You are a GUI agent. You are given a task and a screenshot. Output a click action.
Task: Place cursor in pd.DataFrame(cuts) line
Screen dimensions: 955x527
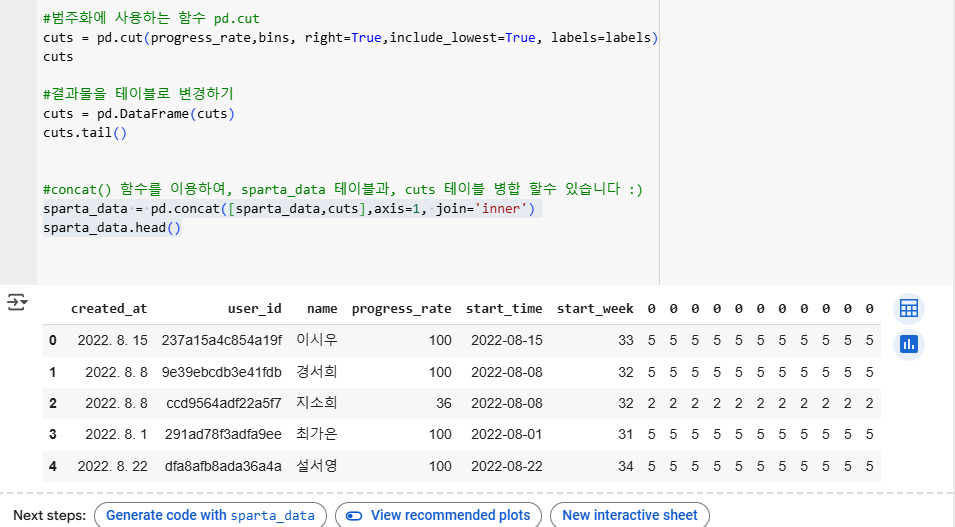pos(139,114)
